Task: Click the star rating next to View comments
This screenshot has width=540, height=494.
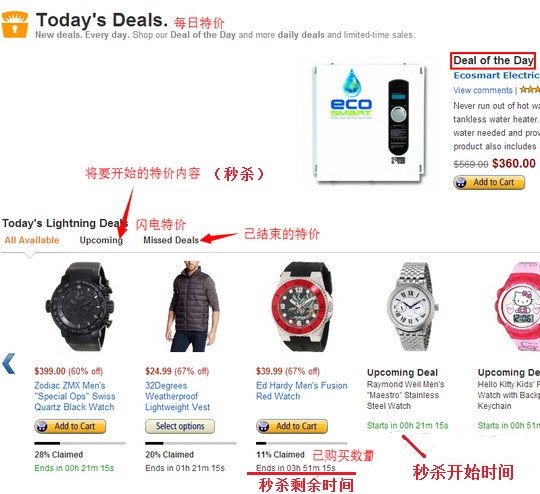Action: click(x=530, y=90)
